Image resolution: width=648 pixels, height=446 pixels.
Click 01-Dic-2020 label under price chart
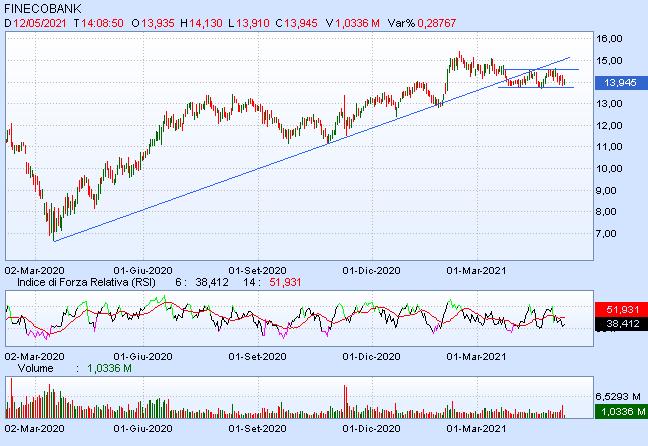click(372, 271)
